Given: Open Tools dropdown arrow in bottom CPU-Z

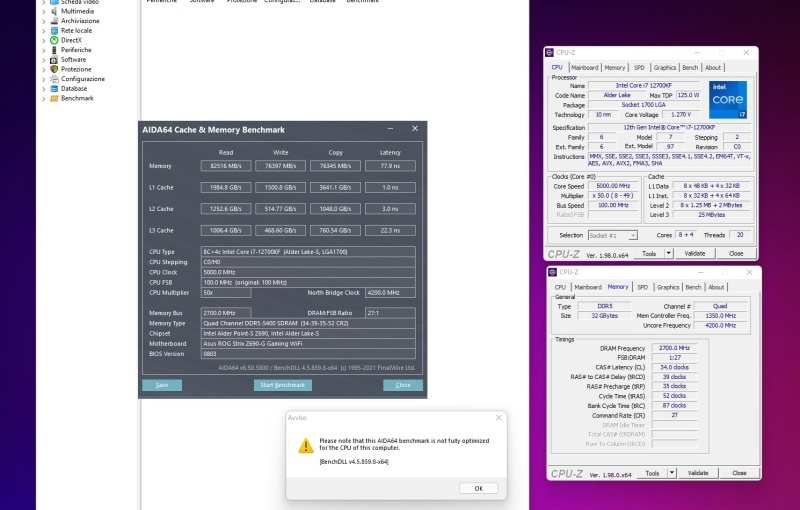Looking at the screenshot, I should click(x=672, y=473).
